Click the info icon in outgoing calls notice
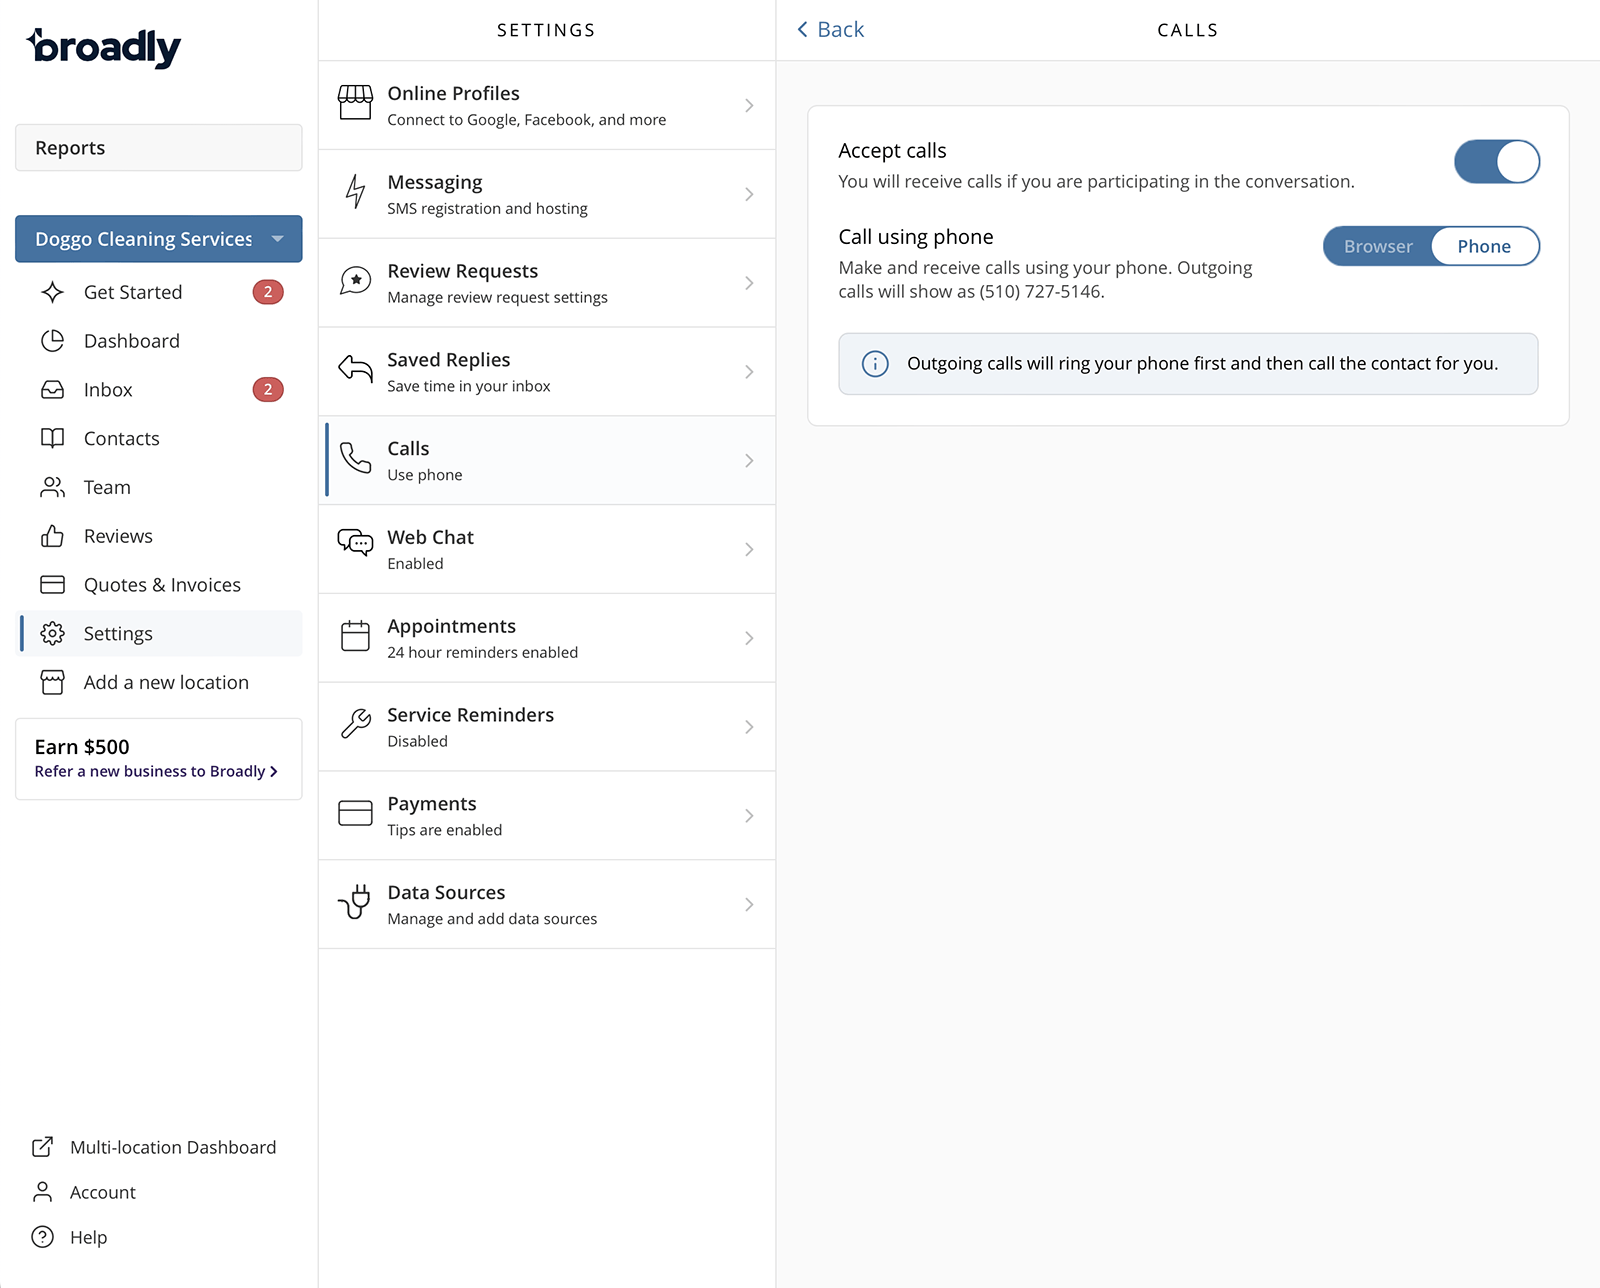Image resolution: width=1600 pixels, height=1288 pixels. click(x=875, y=364)
